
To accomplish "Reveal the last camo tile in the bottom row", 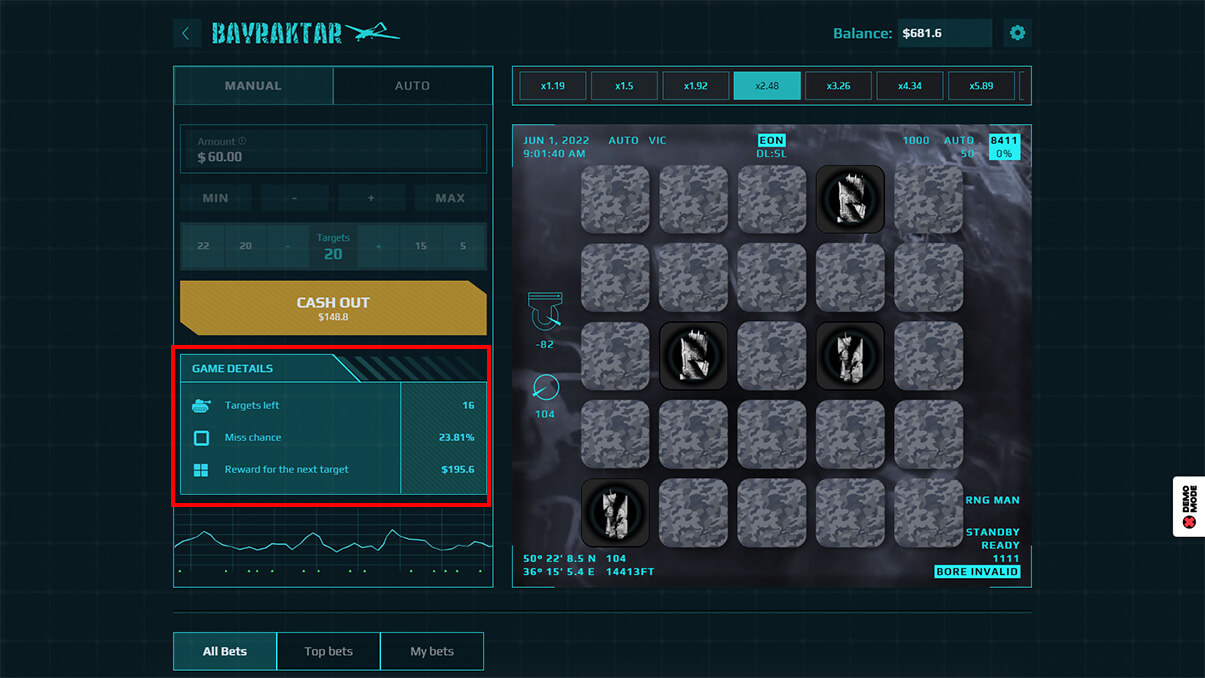I will tap(929, 513).
